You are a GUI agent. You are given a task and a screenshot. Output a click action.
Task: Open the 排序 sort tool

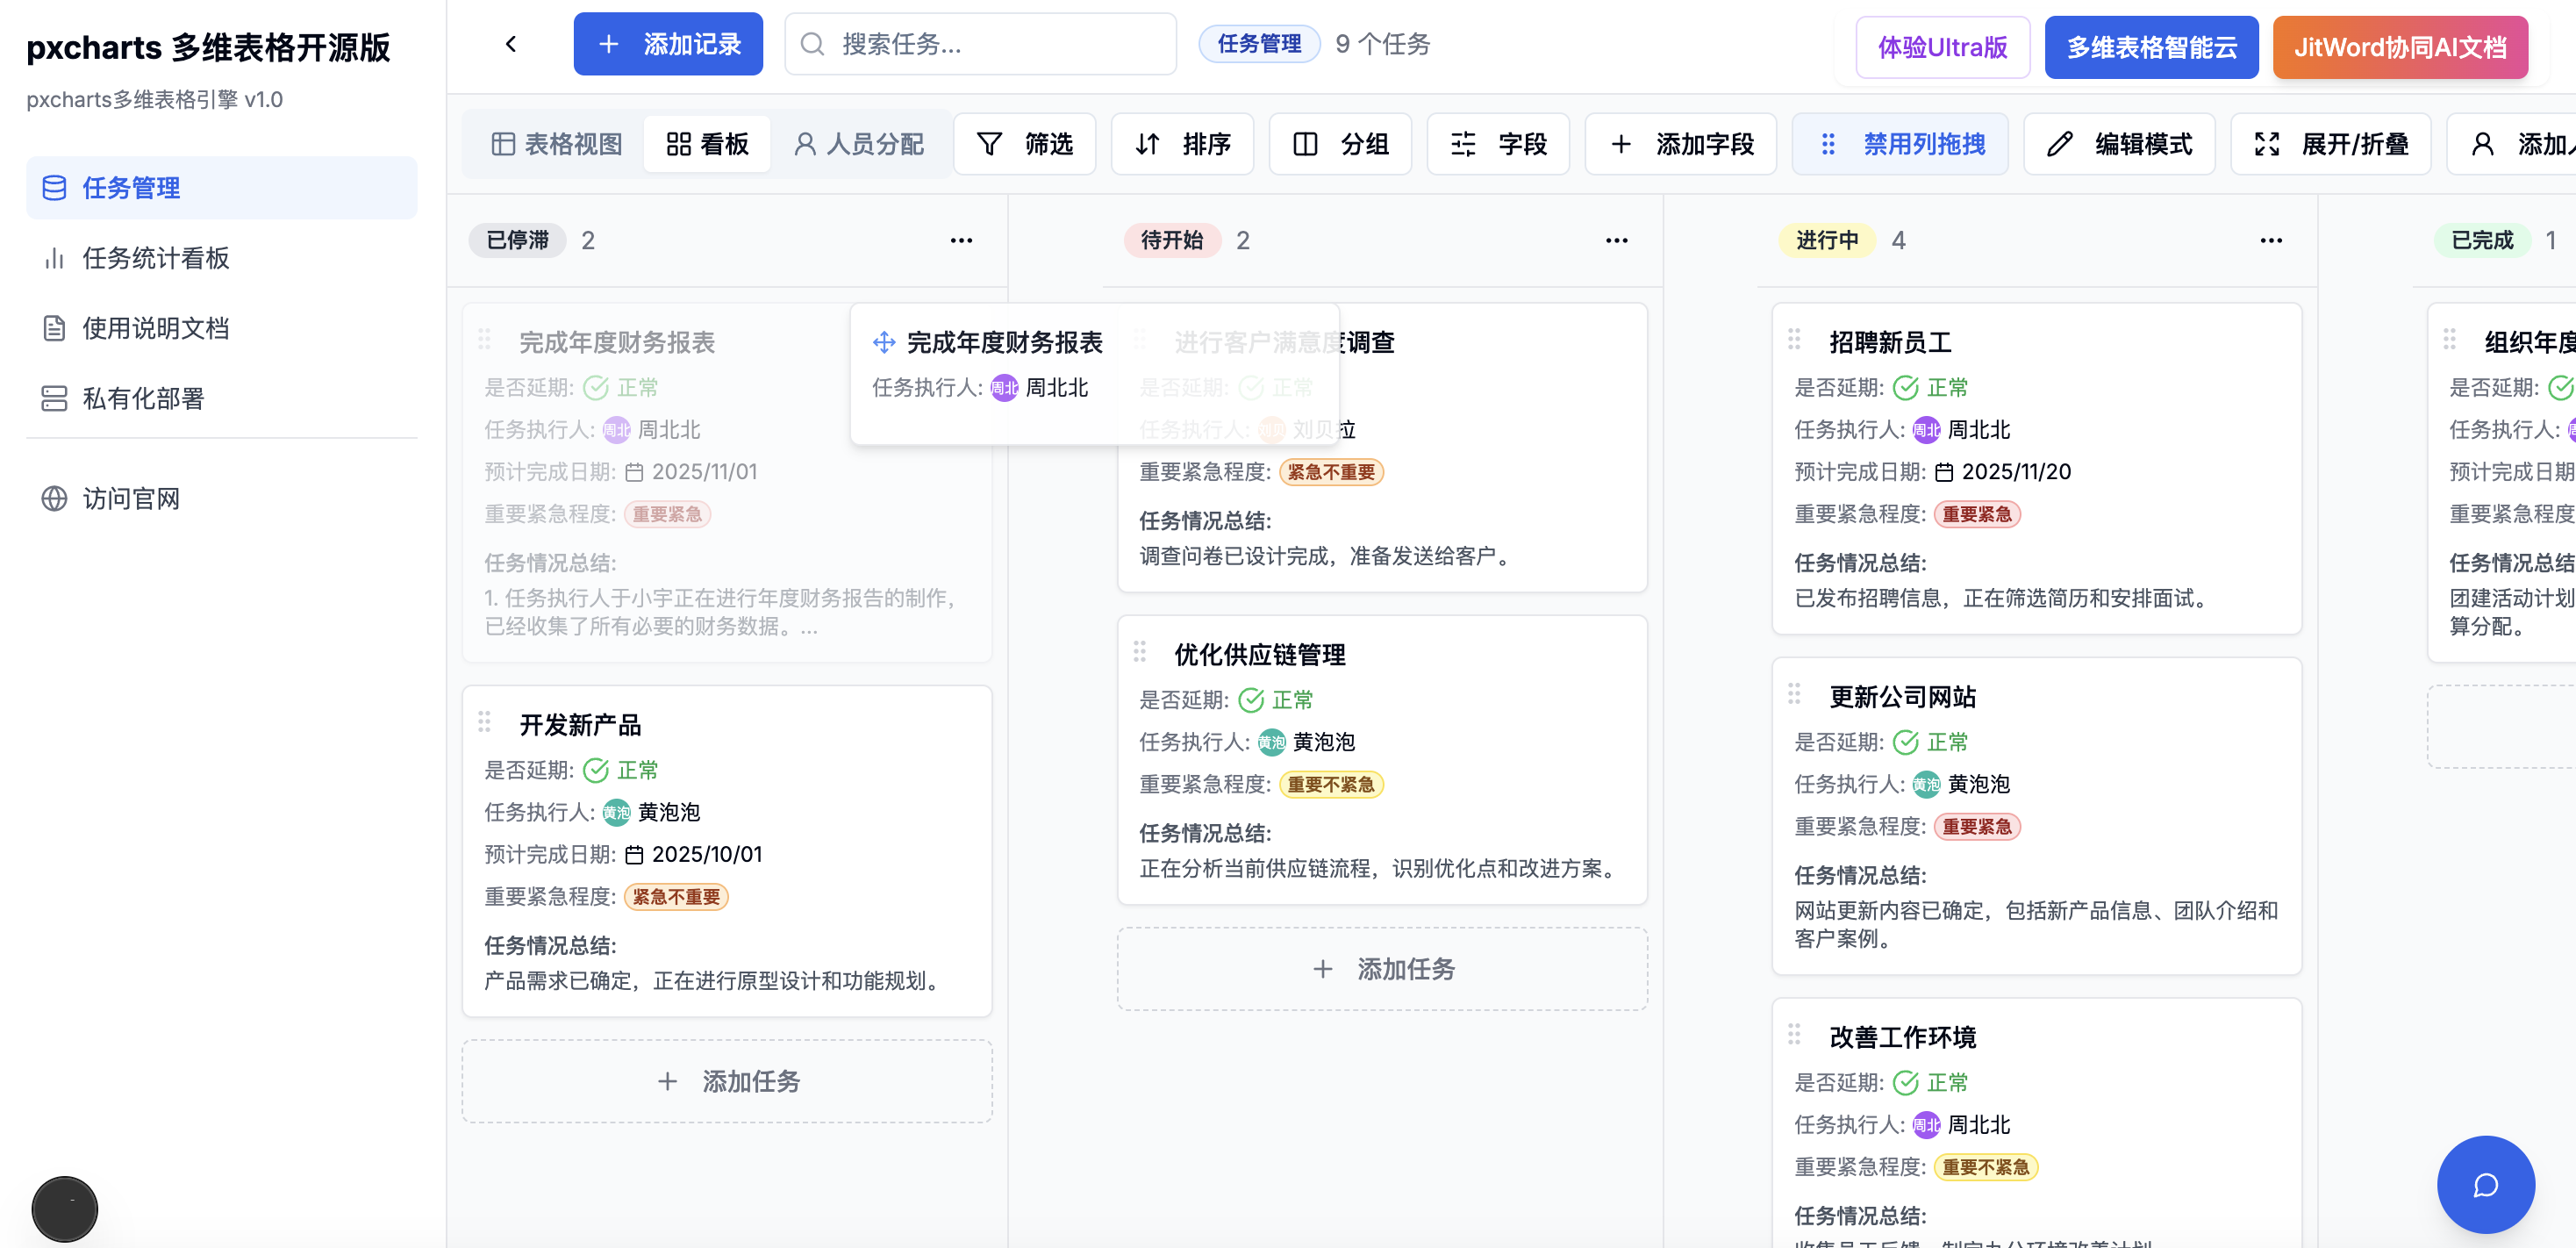(1182, 144)
